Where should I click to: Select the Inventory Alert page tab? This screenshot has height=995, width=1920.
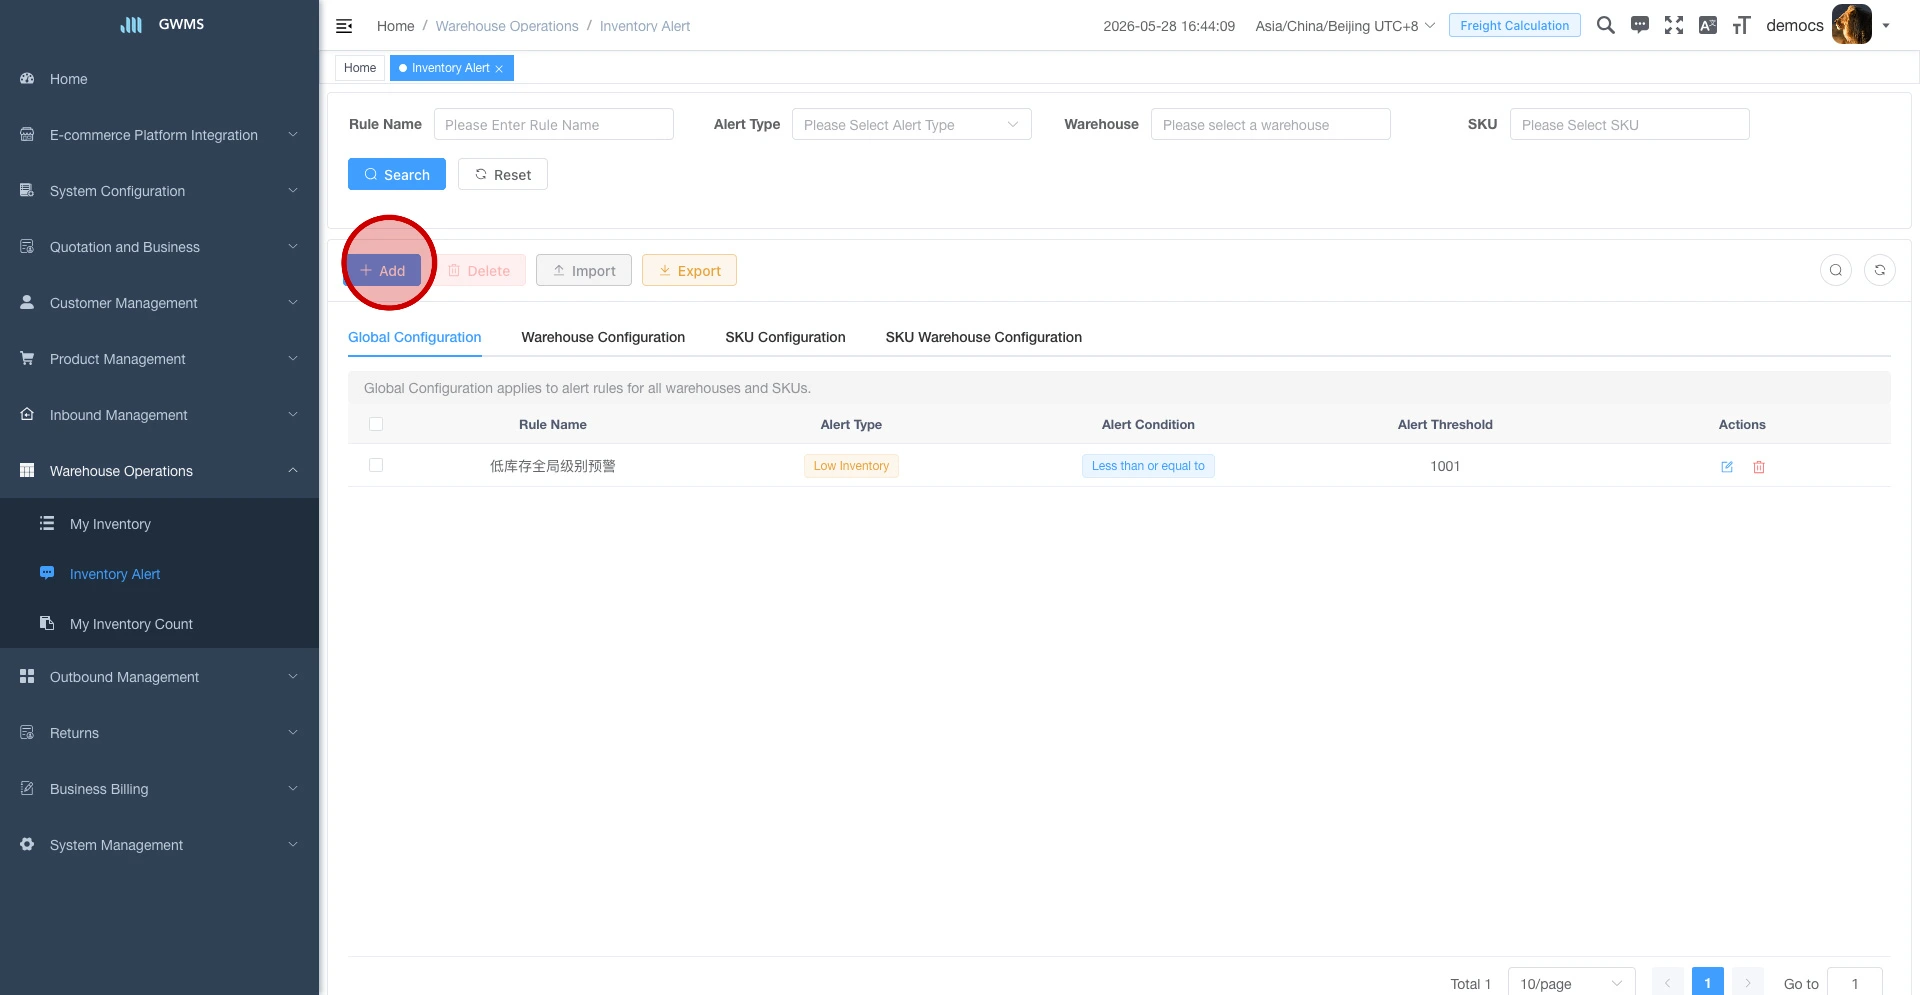click(451, 68)
